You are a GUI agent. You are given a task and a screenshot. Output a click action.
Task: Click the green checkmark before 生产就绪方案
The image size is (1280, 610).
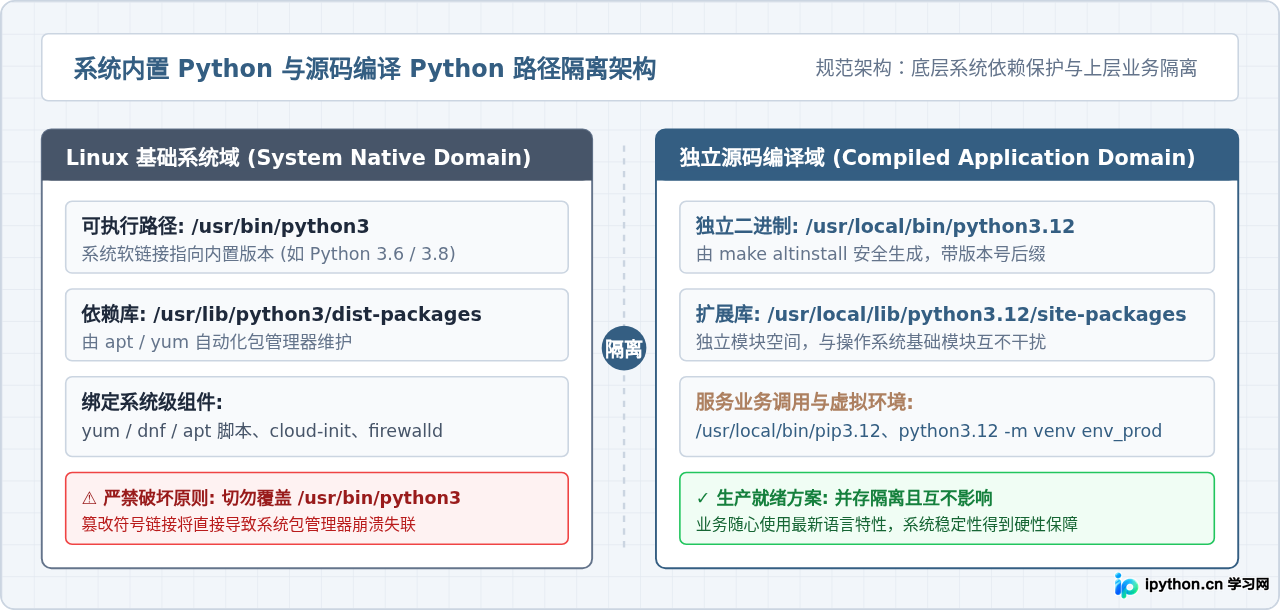click(702, 498)
